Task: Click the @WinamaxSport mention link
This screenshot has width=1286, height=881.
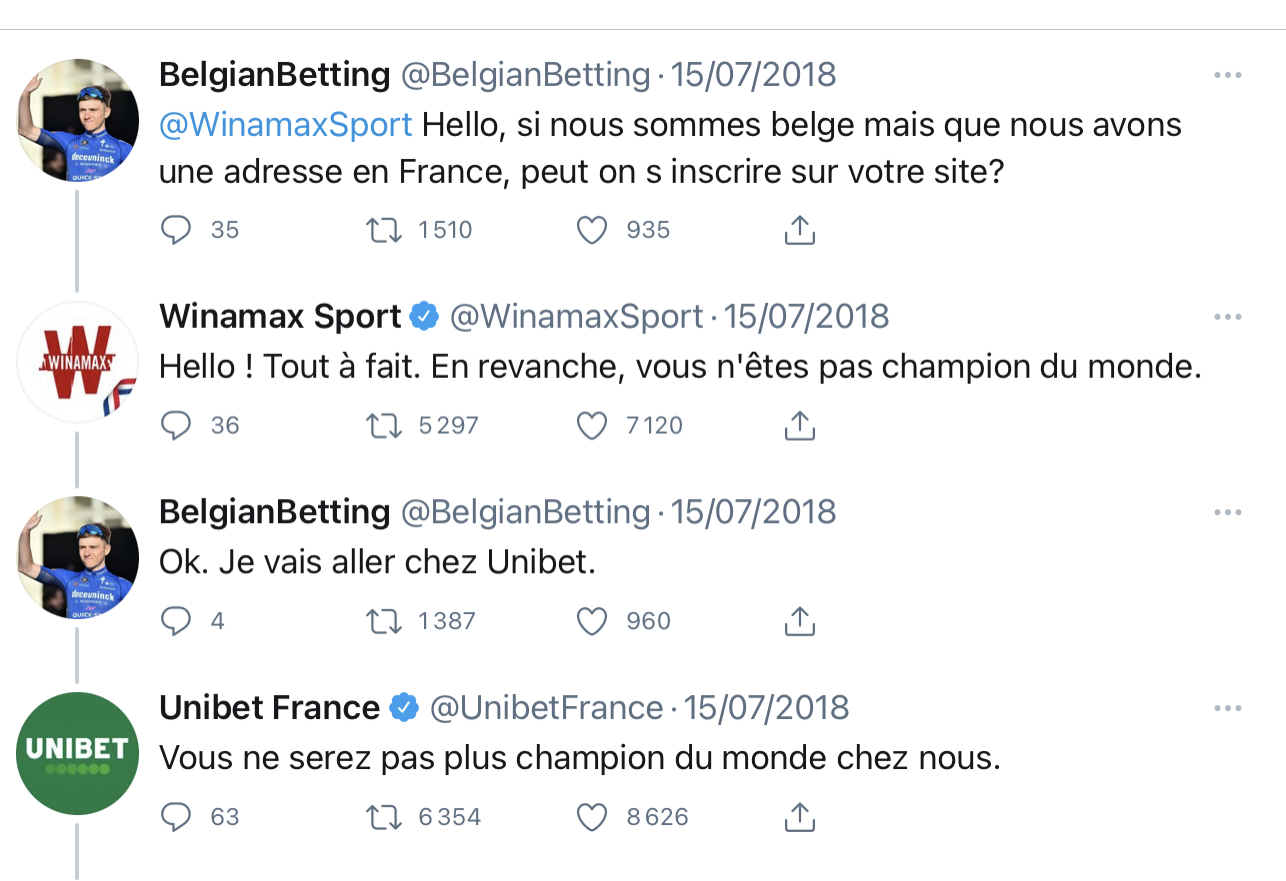Action: coord(286,125)
